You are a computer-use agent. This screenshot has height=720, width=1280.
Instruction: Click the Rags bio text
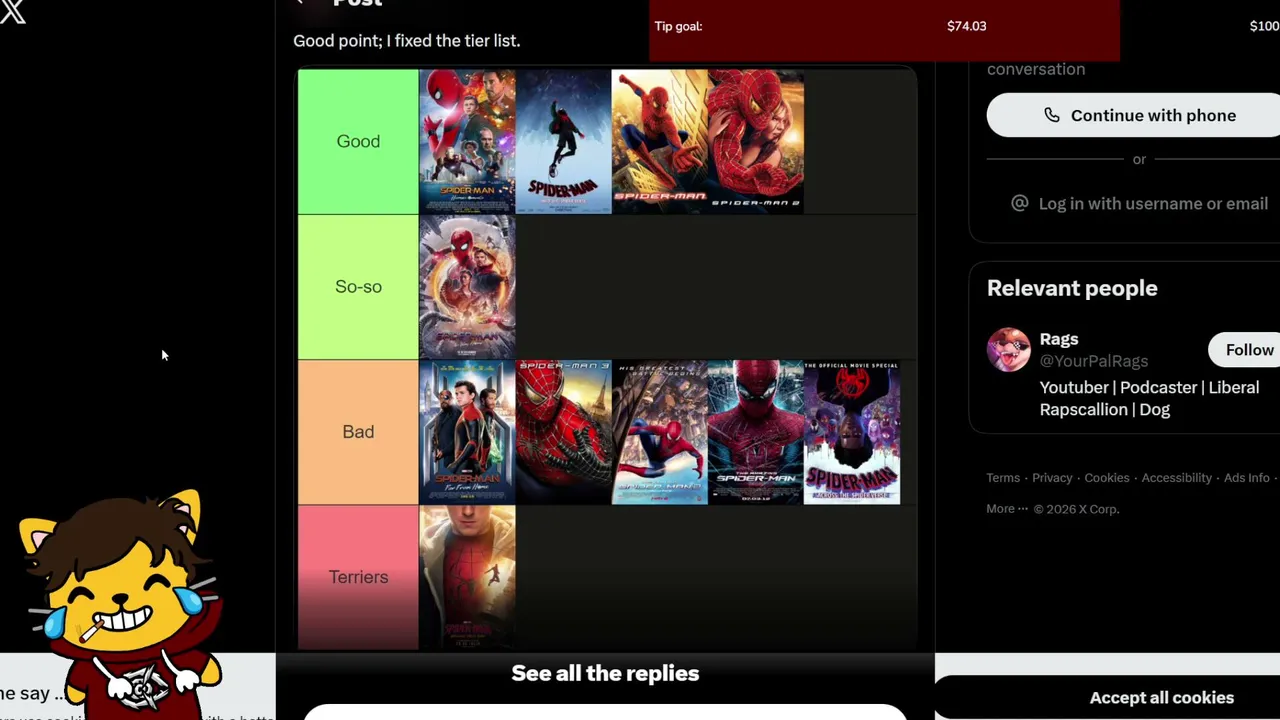(1149, 398)
